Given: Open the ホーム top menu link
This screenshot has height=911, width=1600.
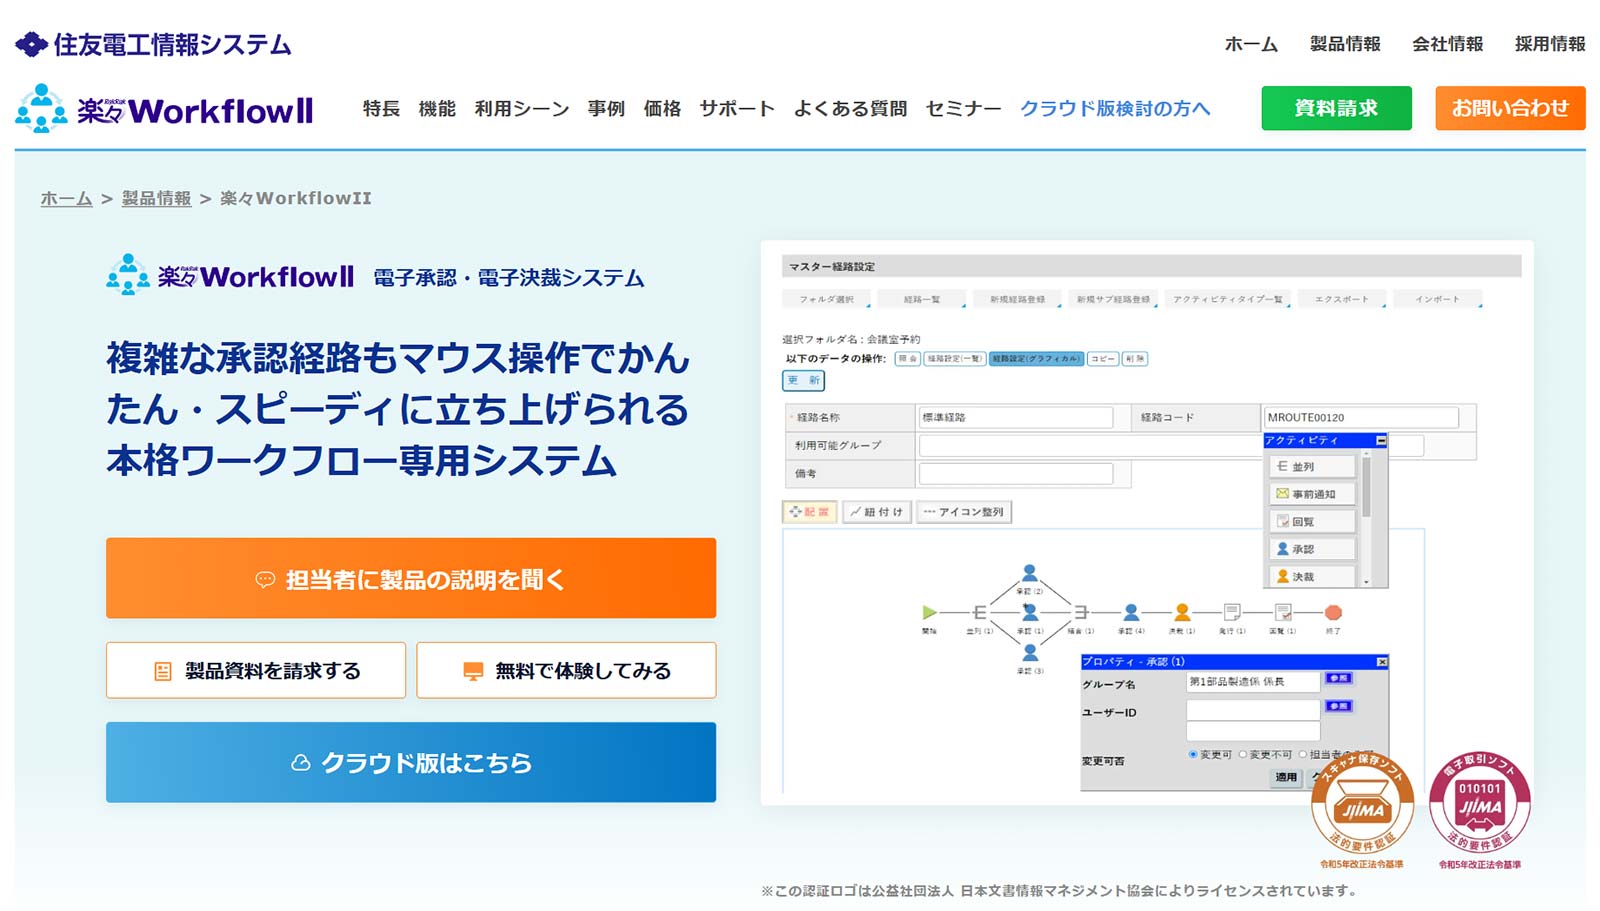Looking at the screenshot, I should [1251, 44].
